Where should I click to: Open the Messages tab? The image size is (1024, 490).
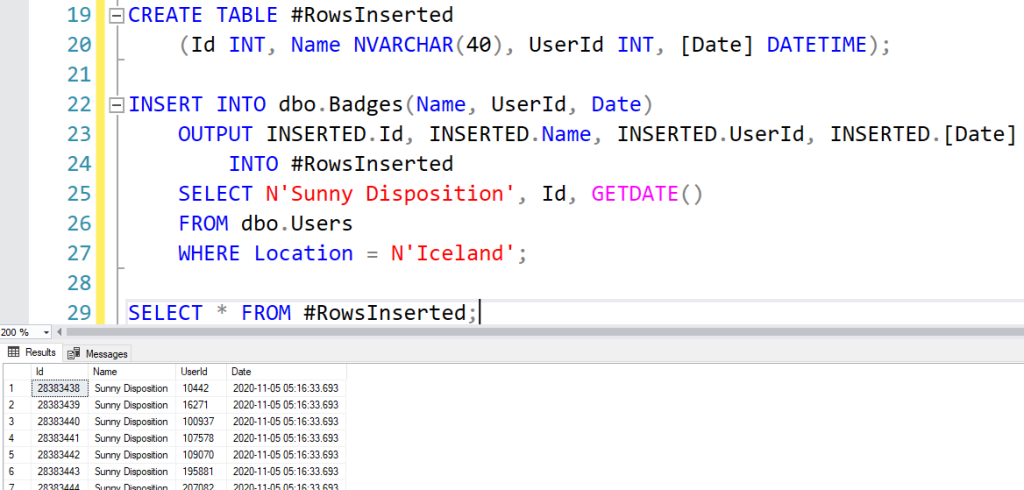point(98,353)
